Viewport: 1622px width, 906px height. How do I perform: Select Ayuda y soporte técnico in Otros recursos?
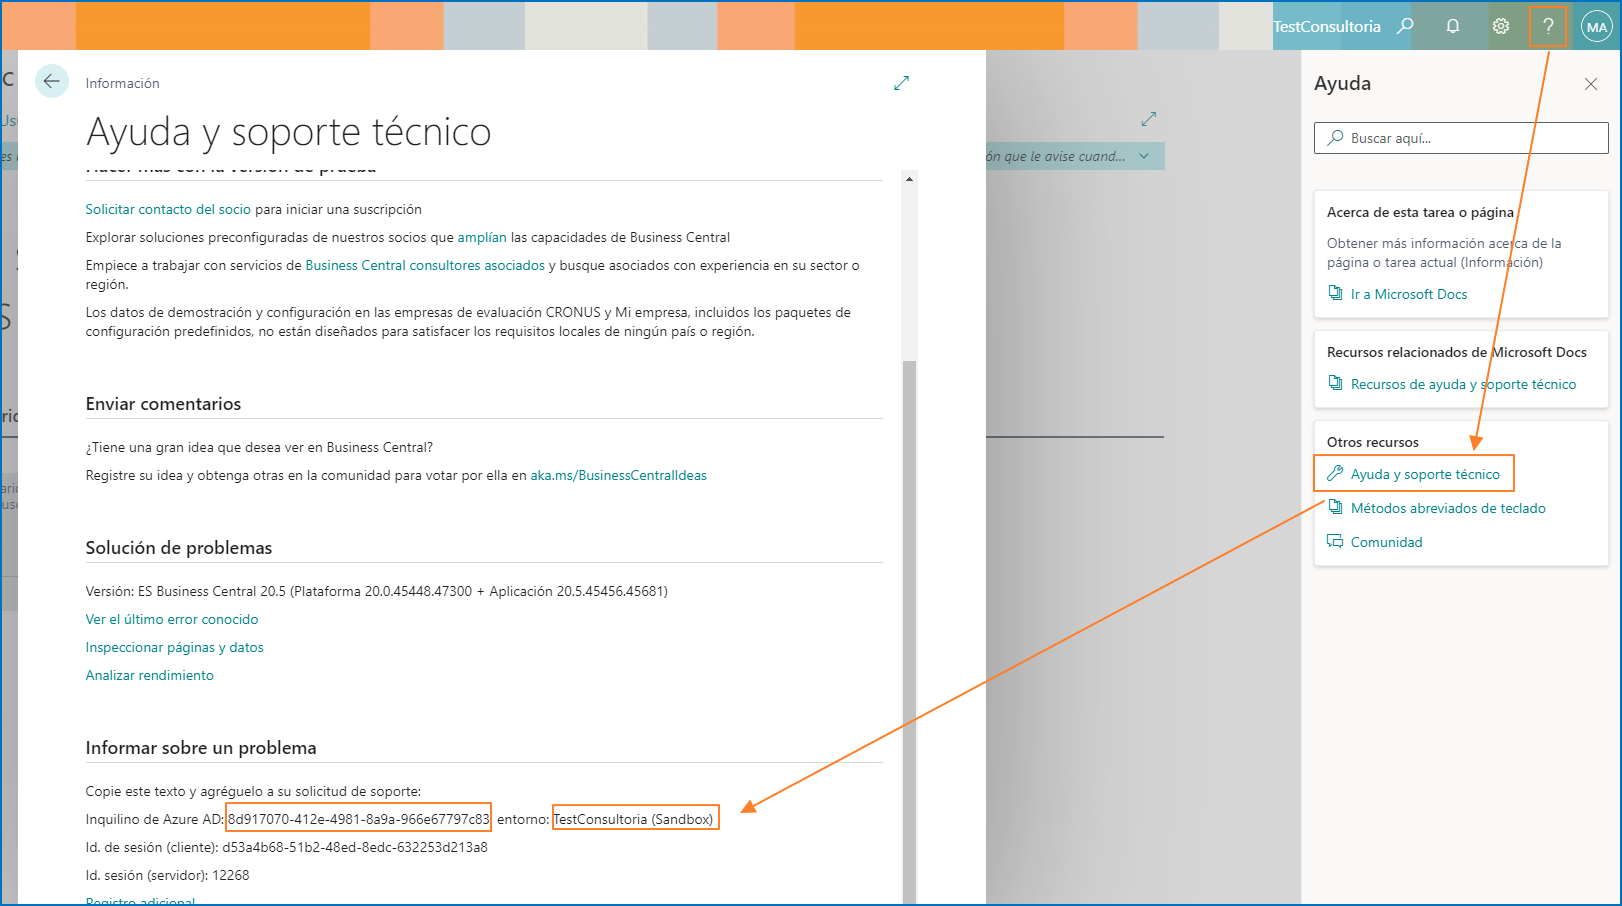pos(1425,474)
